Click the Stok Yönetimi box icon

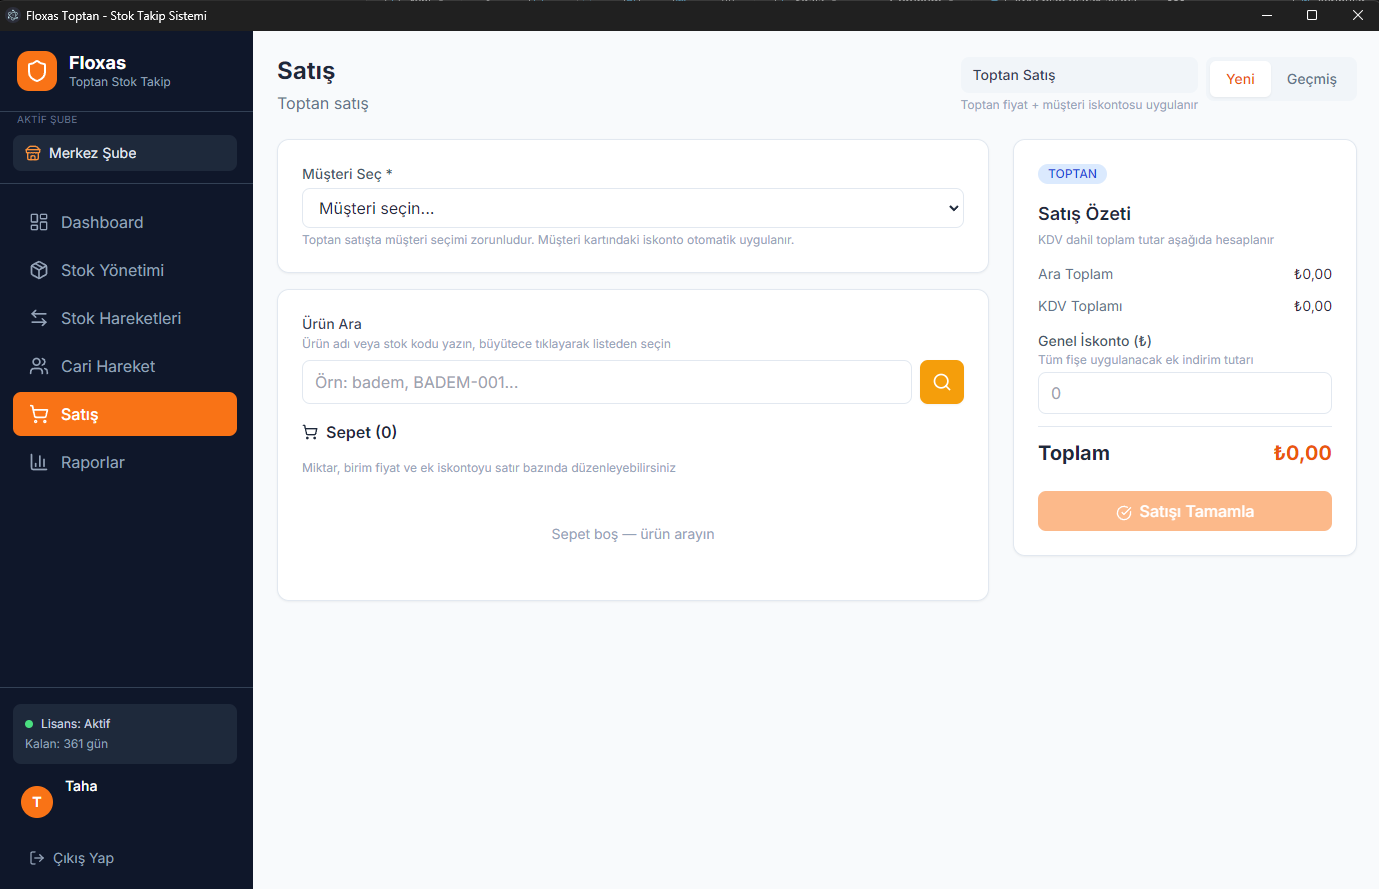pos(39,270)
